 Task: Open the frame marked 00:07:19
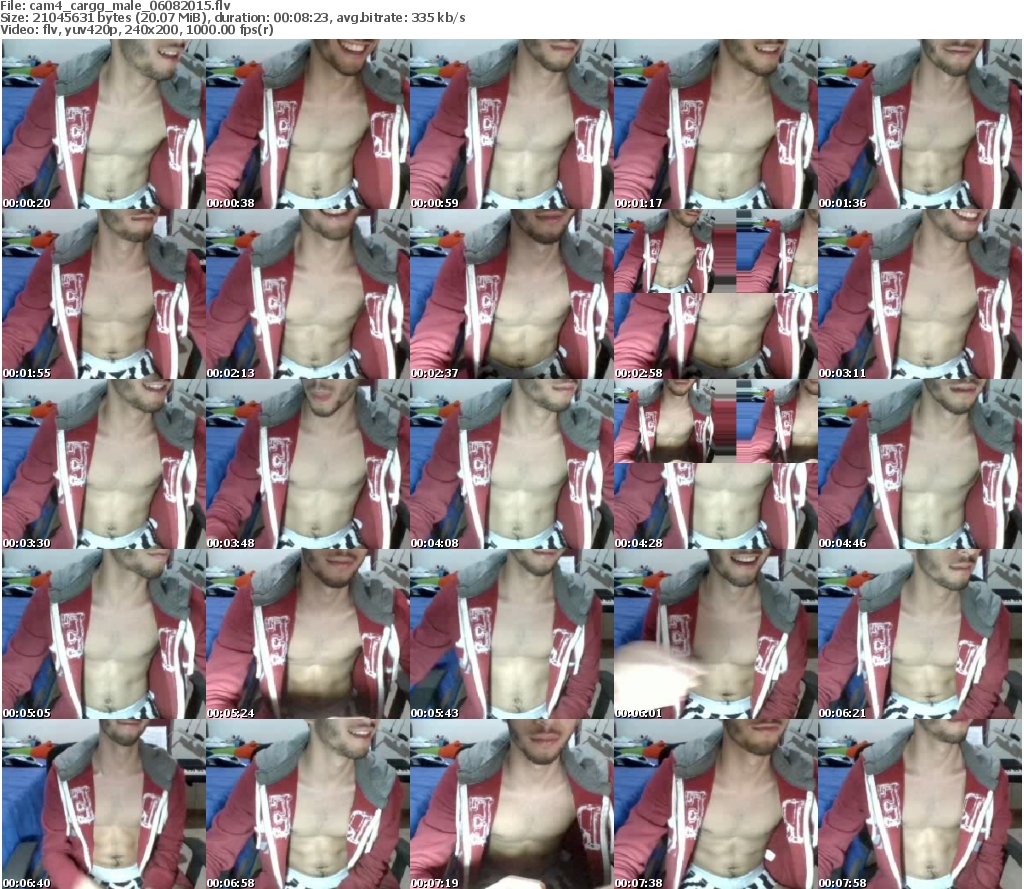point(511,804)
